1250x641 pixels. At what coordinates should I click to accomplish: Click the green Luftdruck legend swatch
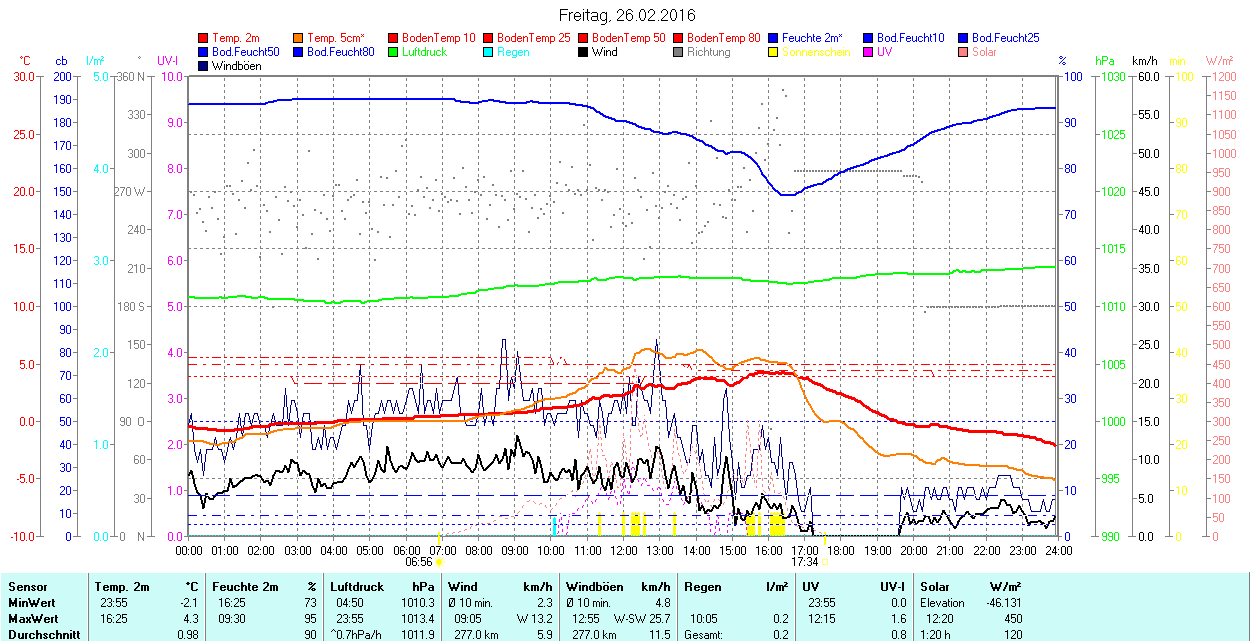394,52
